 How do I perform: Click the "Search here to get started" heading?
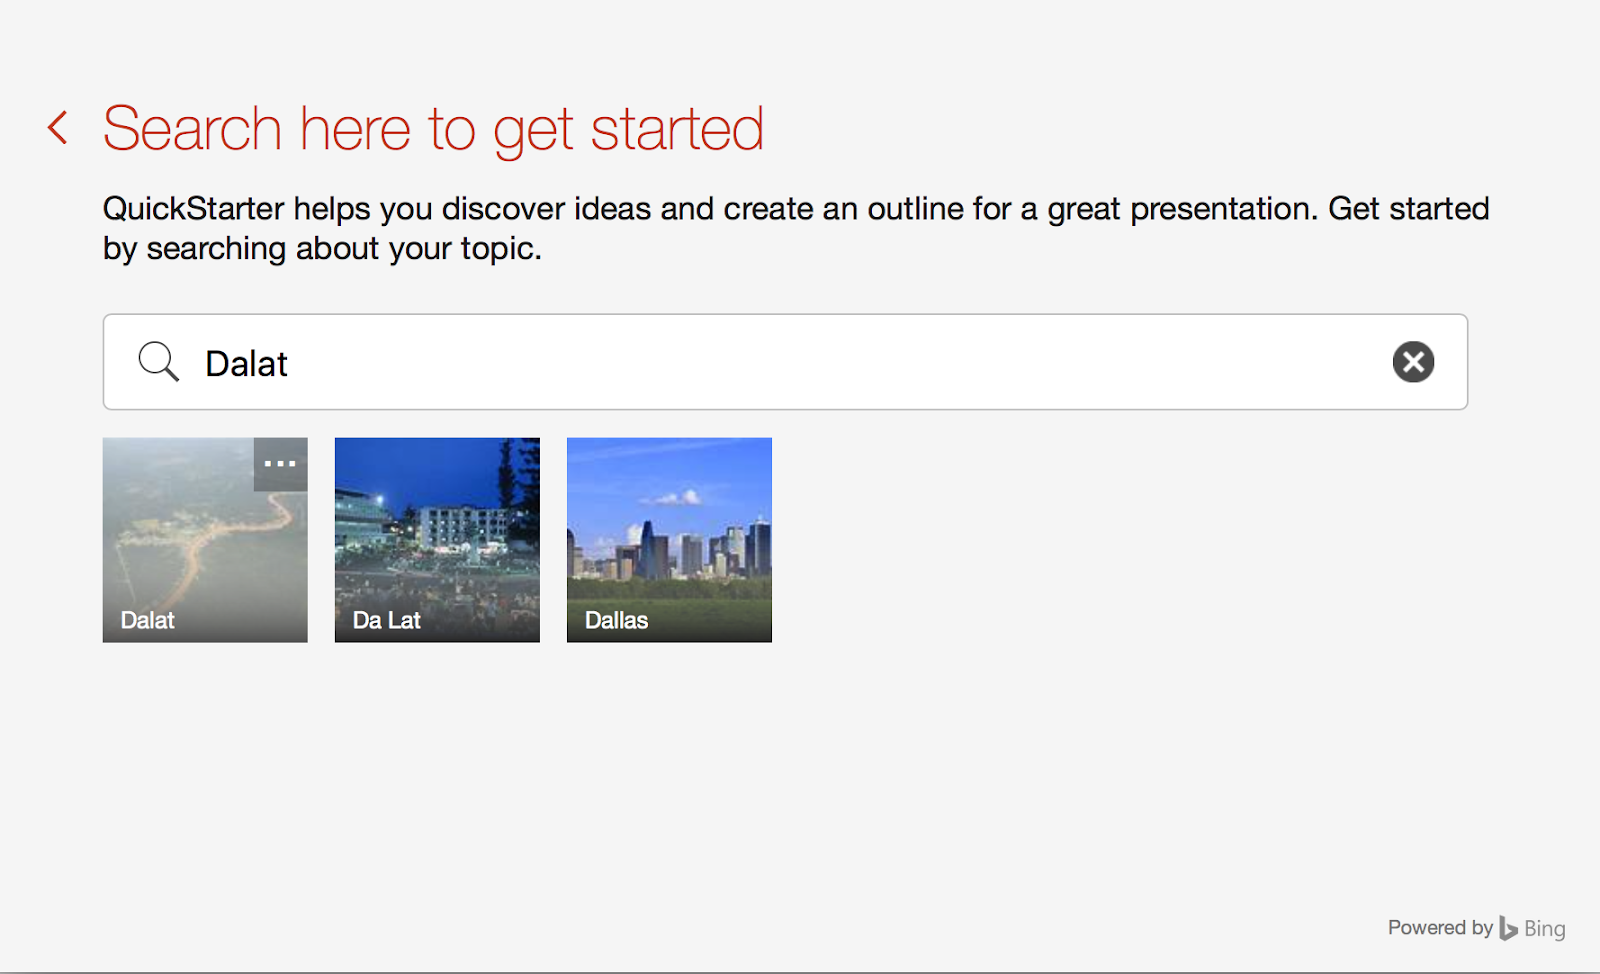click(x=433, y=129)
